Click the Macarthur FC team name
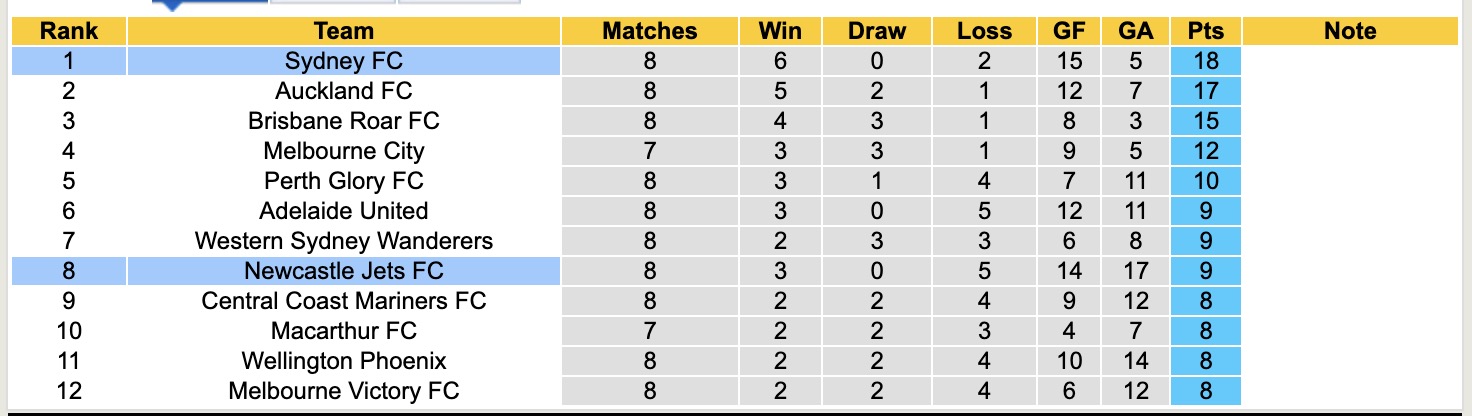Viewport: 1472px width, 416px height. [x=343, y=331]
